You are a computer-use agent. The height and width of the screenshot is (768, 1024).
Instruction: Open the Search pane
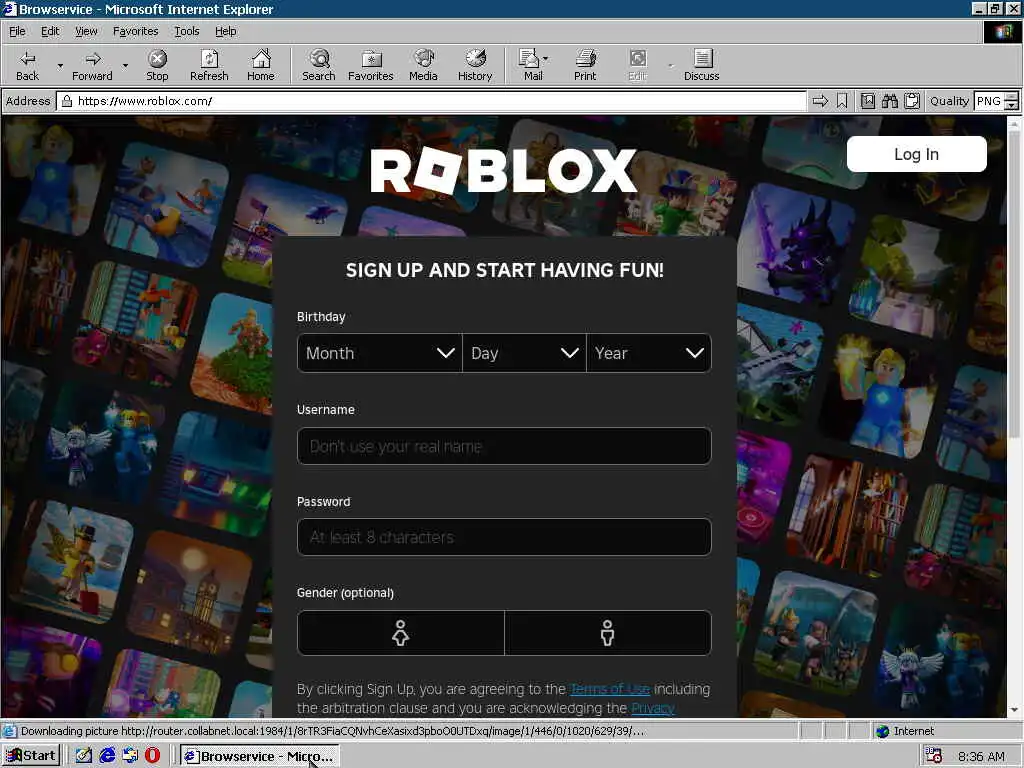(319, 65)
